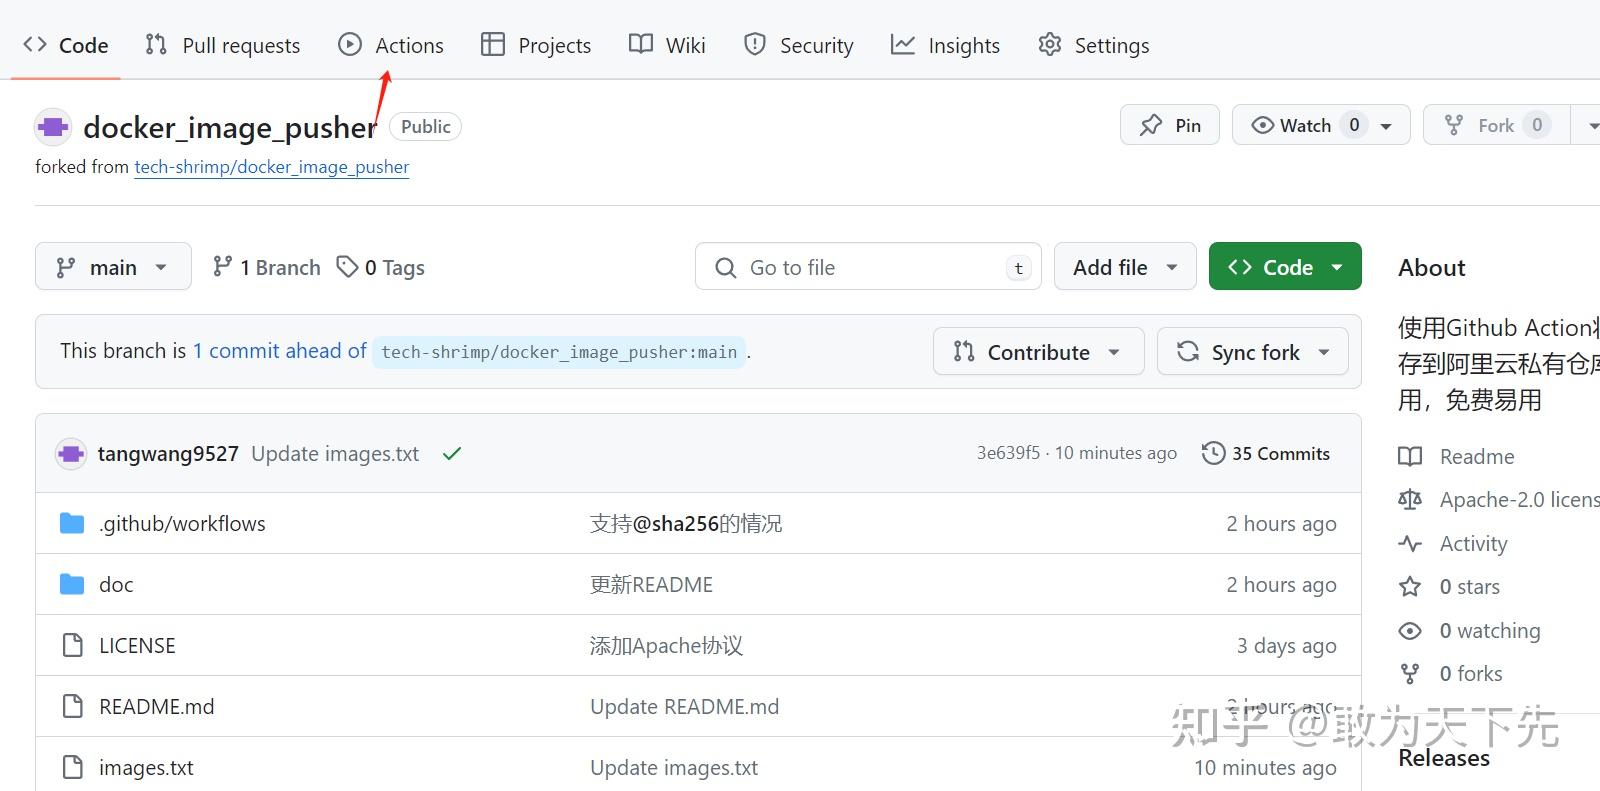Switch to the Projects tab
The image size is (1600, 791).
536,45
